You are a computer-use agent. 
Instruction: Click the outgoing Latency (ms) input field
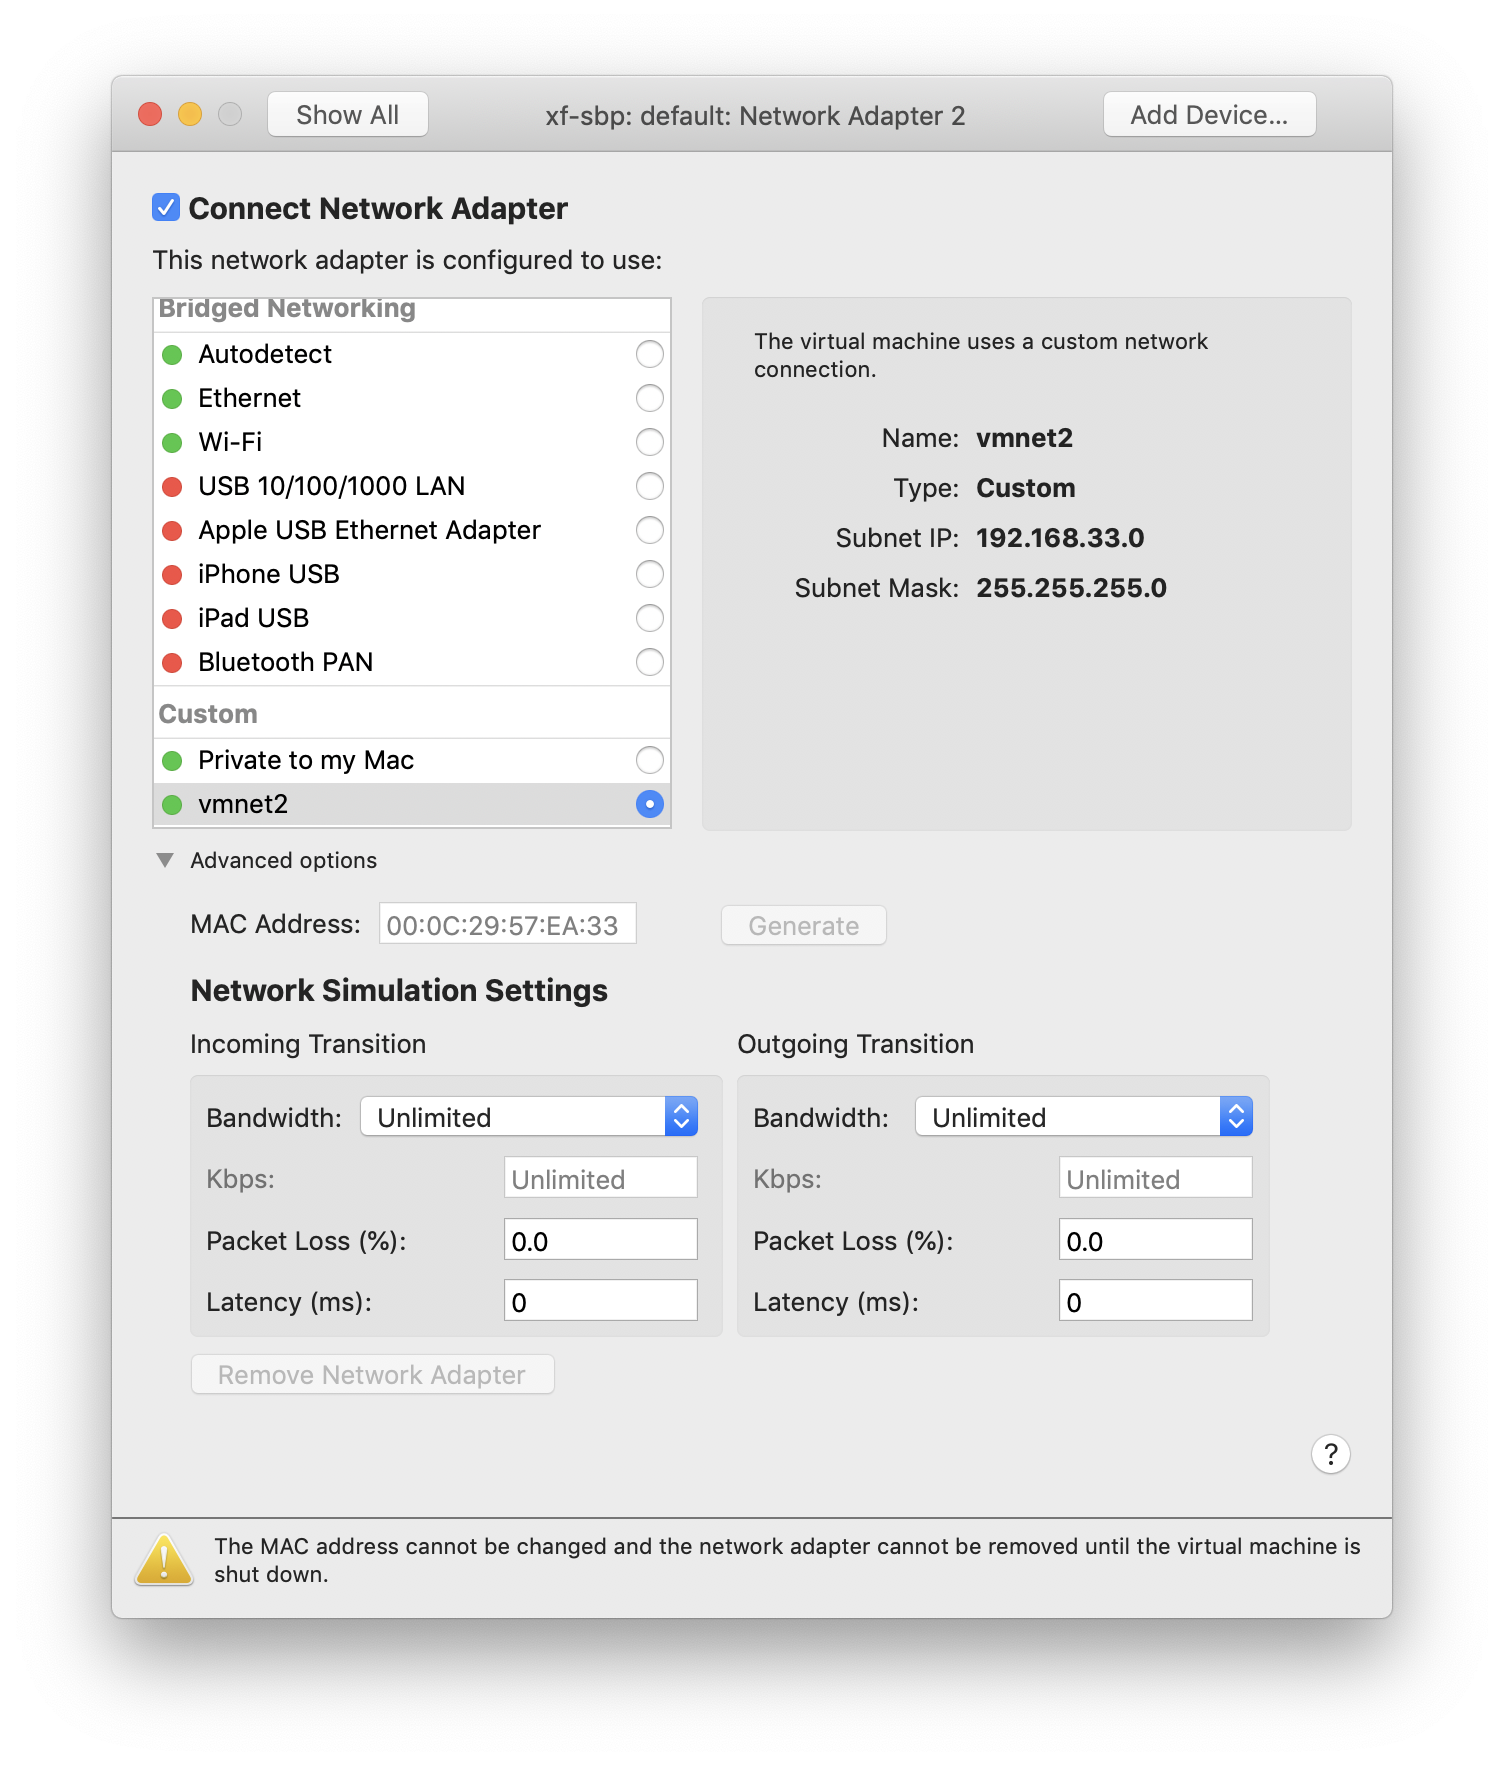(1155, 1301)
